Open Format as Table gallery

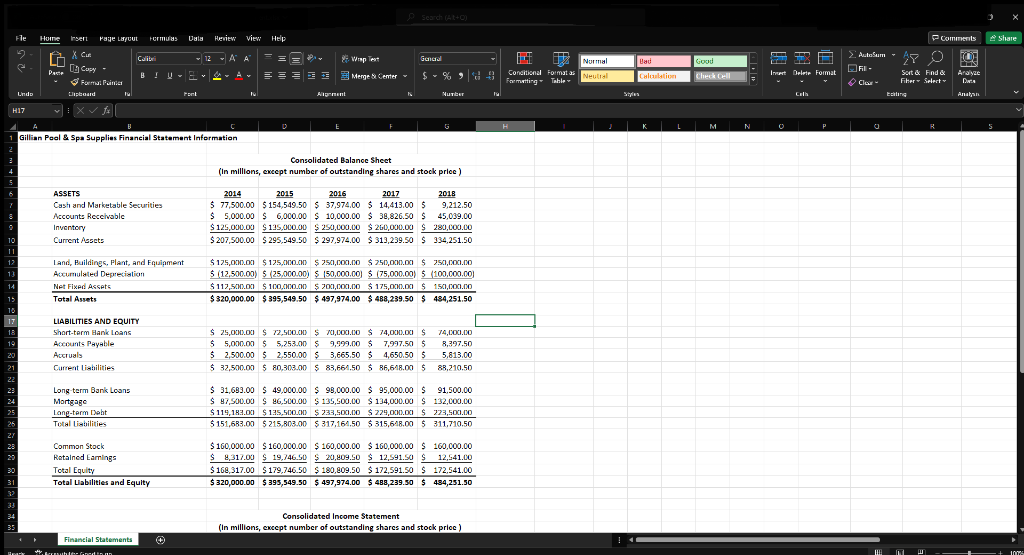click(x=560, y=68)
